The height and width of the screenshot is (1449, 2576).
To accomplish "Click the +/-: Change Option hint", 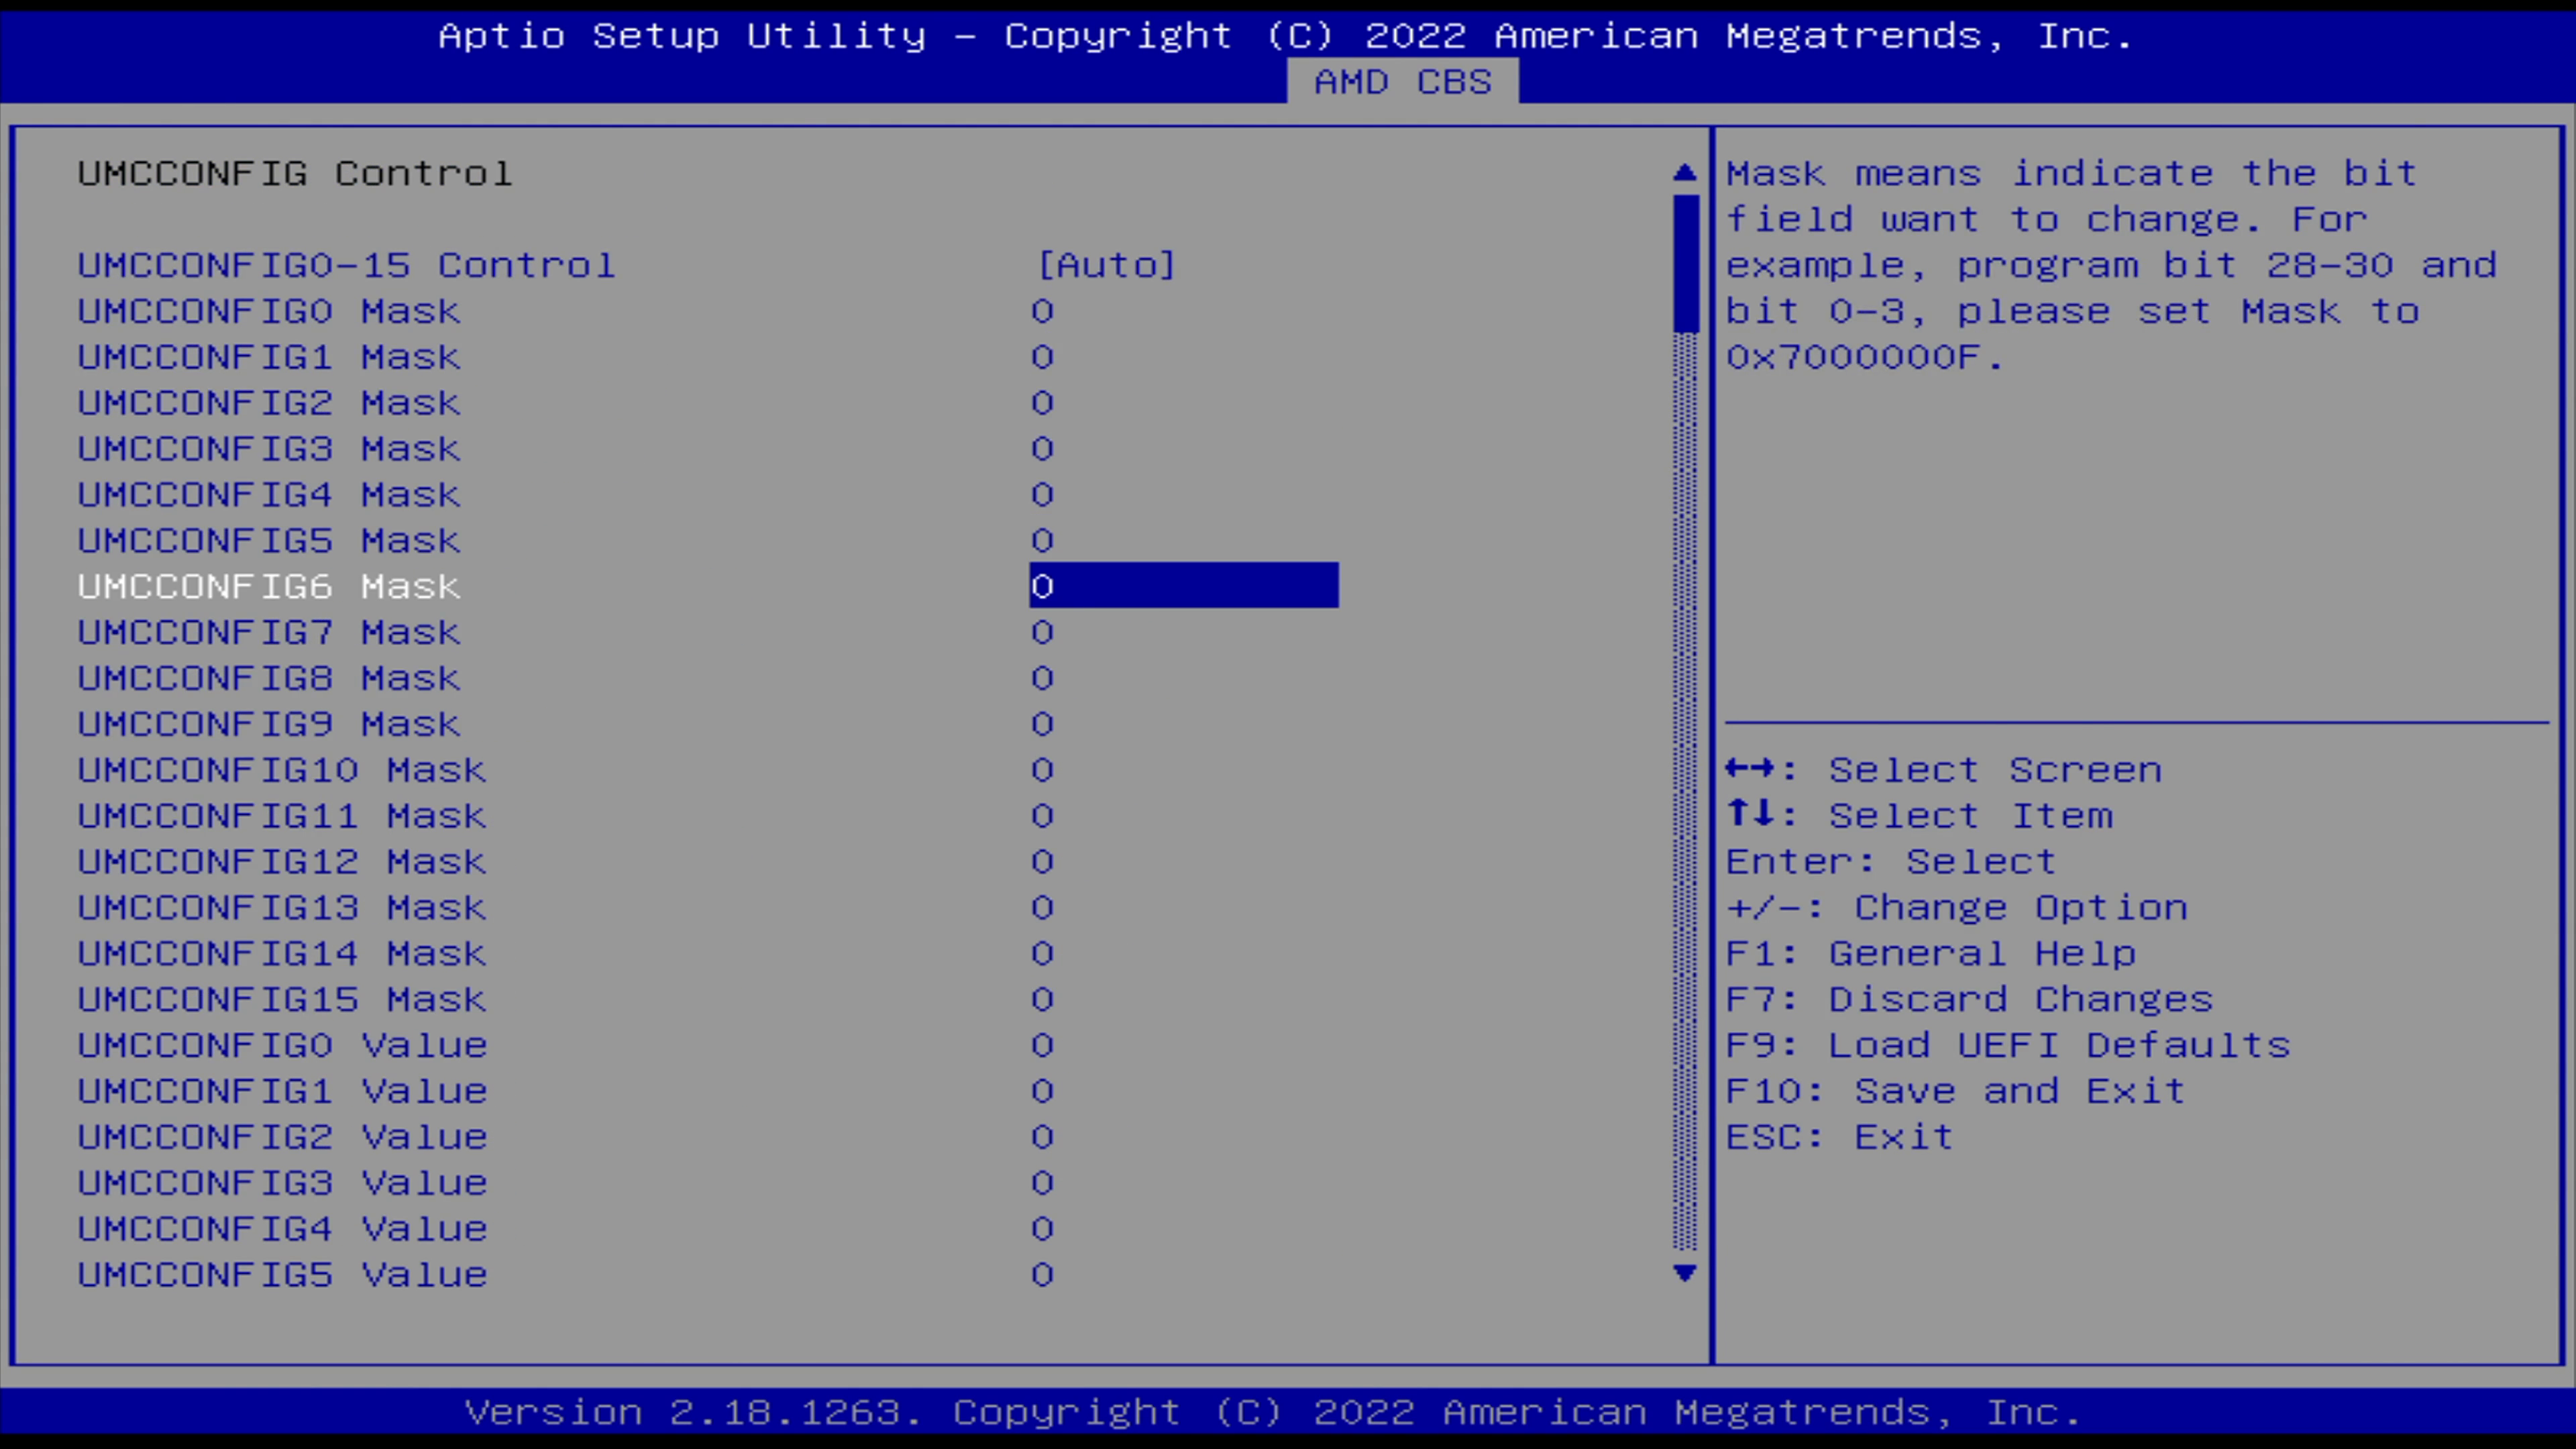I will coord(1957,908).
